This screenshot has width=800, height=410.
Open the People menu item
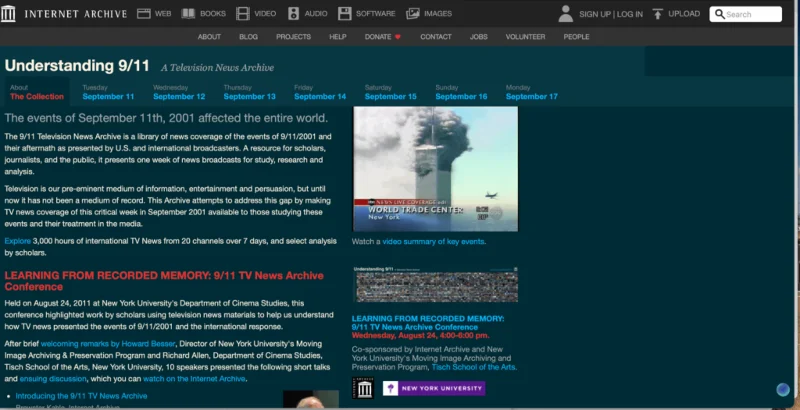577,37
